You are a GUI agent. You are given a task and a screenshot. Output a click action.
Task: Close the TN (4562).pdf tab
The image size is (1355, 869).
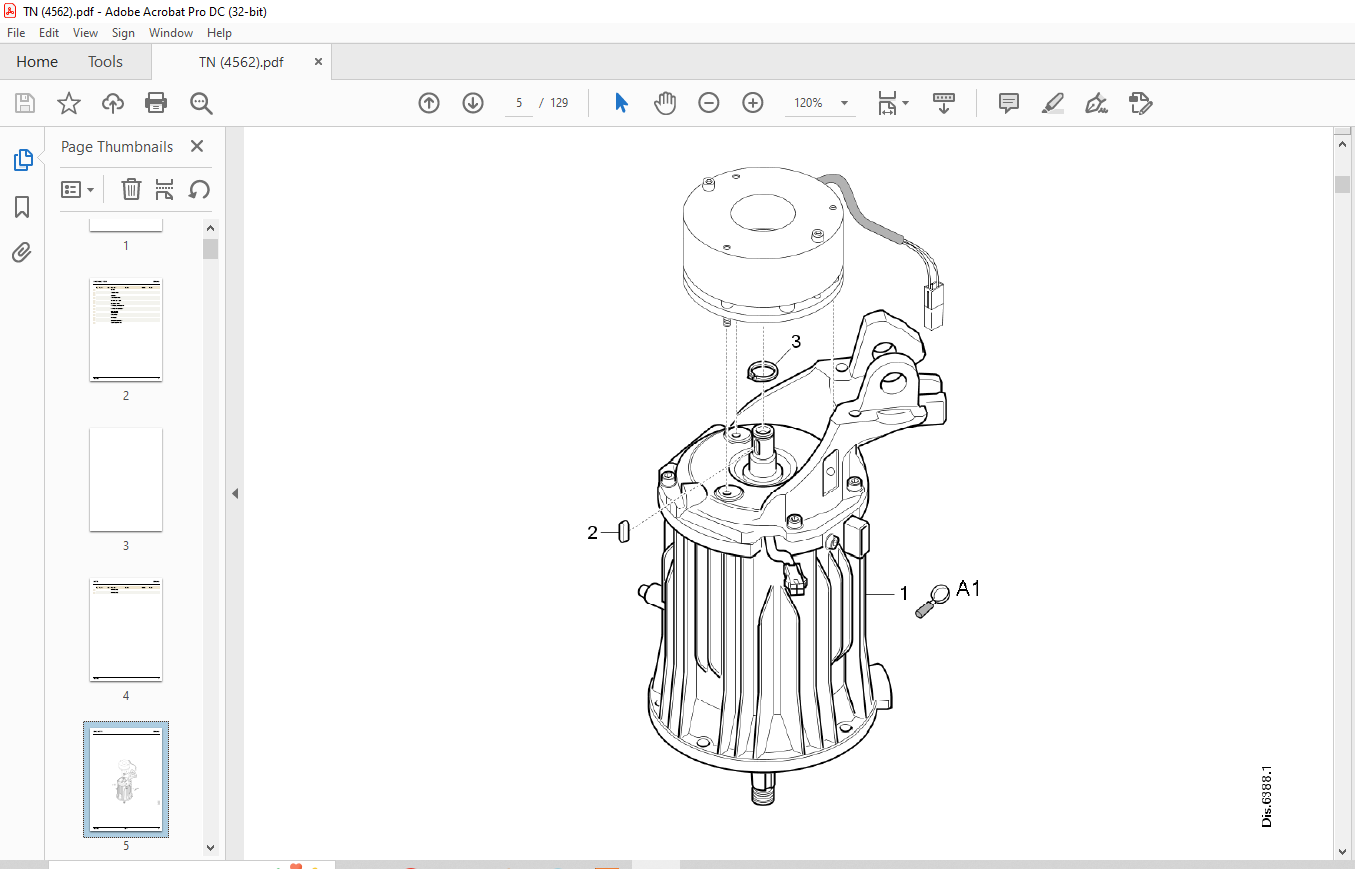(x=319, y=61)
